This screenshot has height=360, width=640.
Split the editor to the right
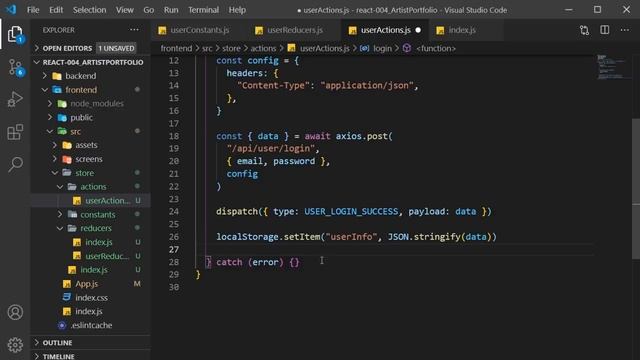tap(604, 30)
